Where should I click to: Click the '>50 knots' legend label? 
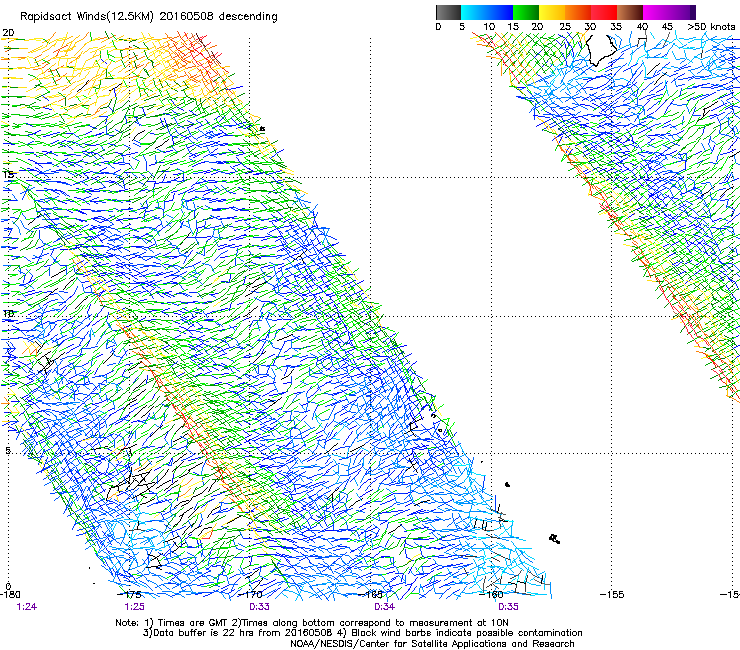click(711, 27)
